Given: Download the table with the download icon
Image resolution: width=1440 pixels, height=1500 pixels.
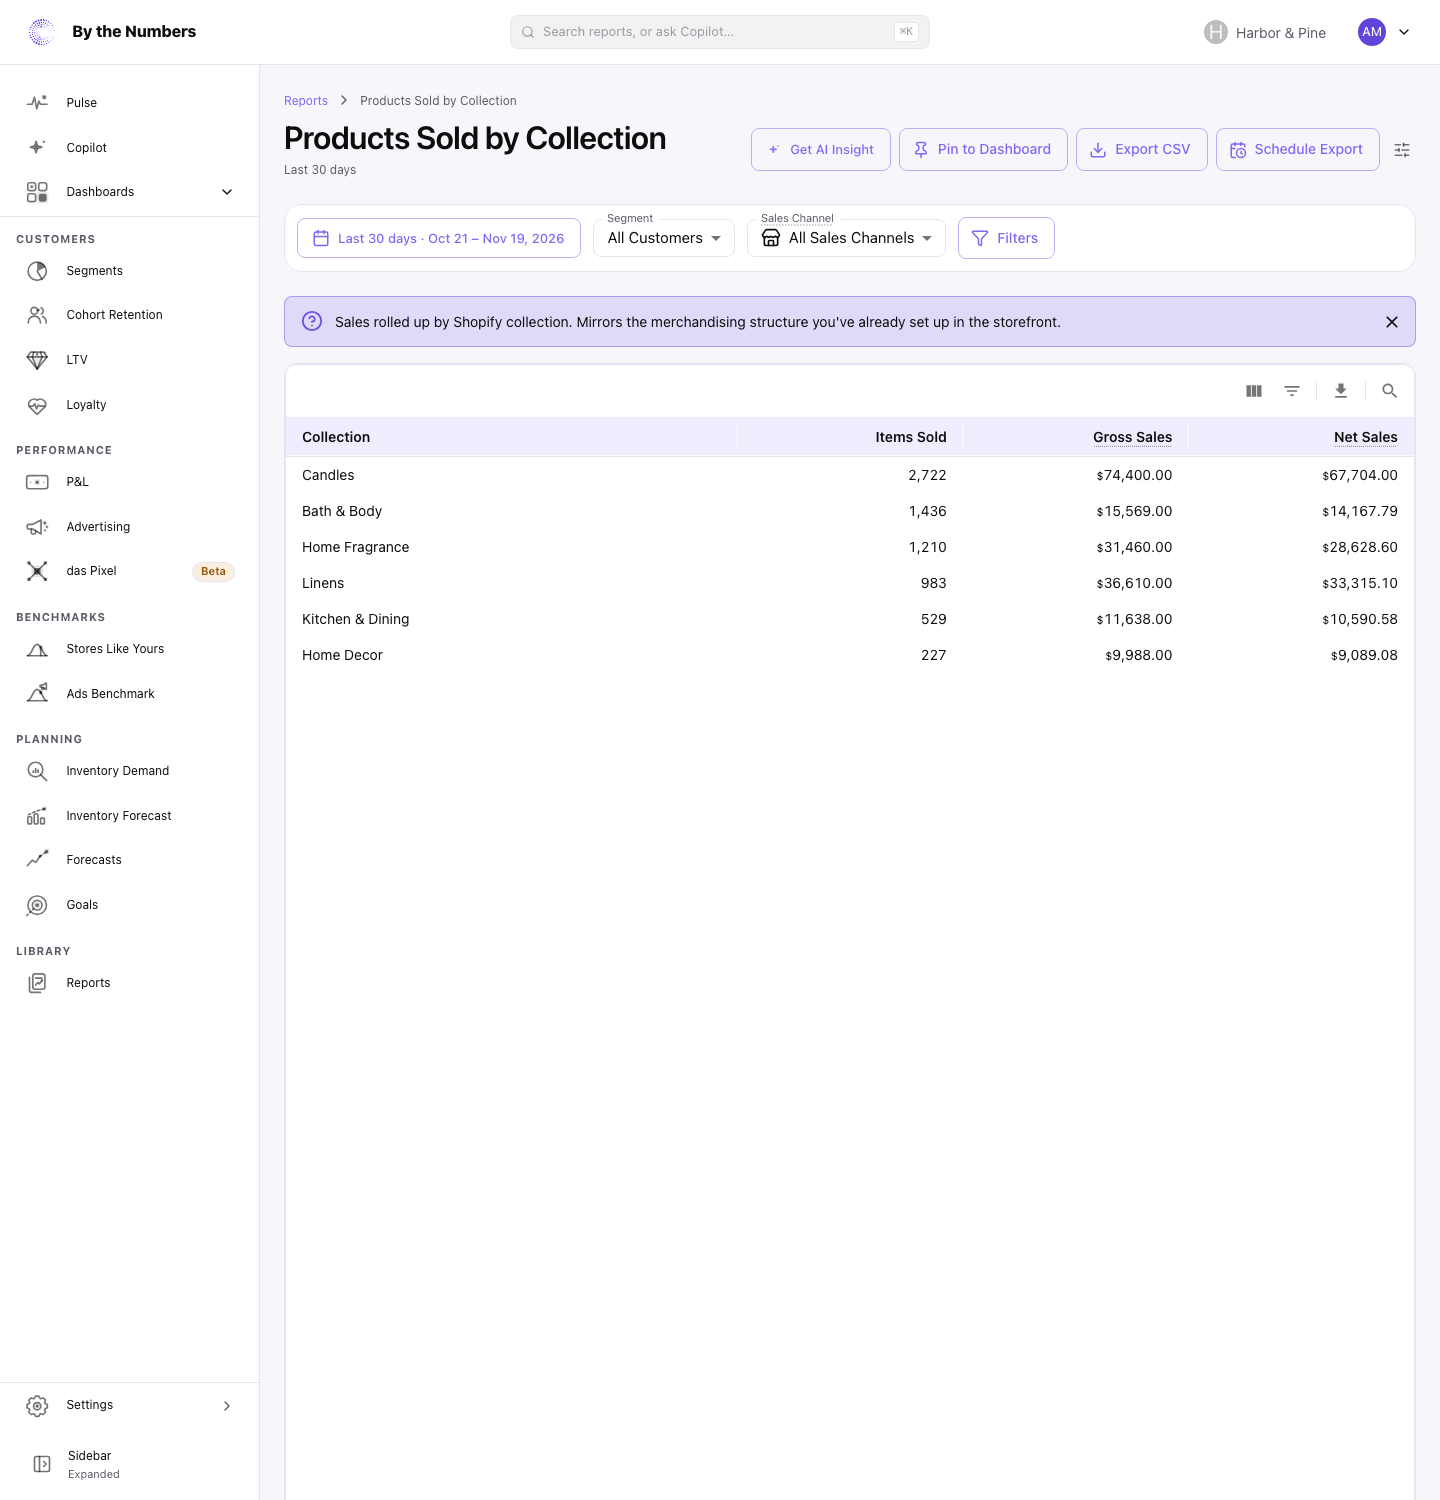Looking at the screenshot, I should pos(1341,391).
